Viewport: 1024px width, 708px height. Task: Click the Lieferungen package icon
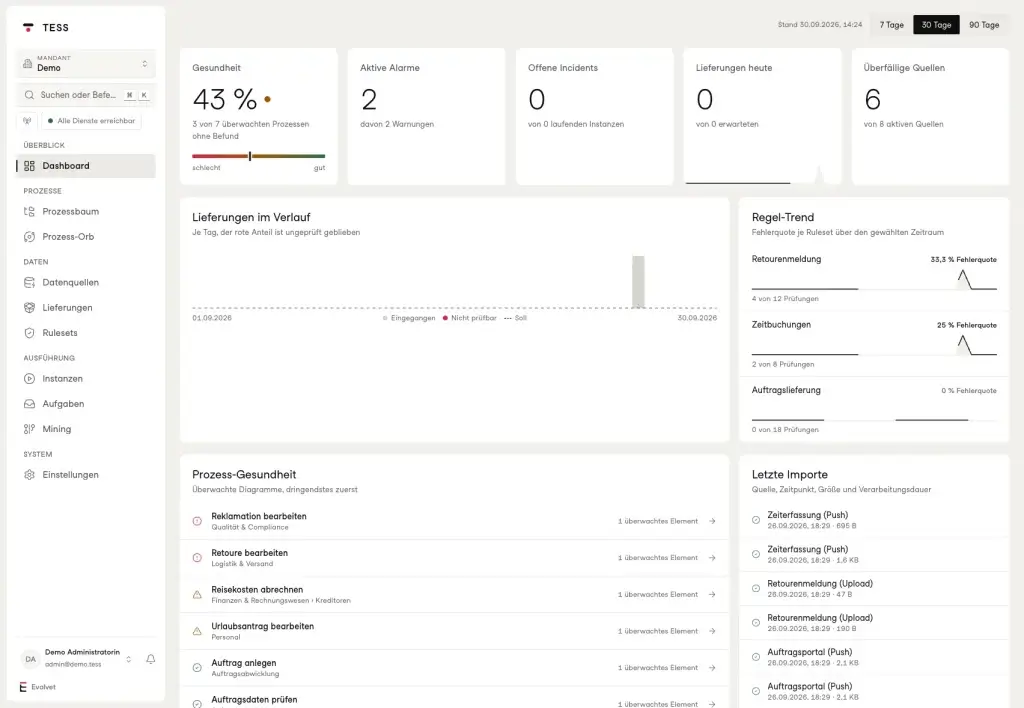point(29,308)
